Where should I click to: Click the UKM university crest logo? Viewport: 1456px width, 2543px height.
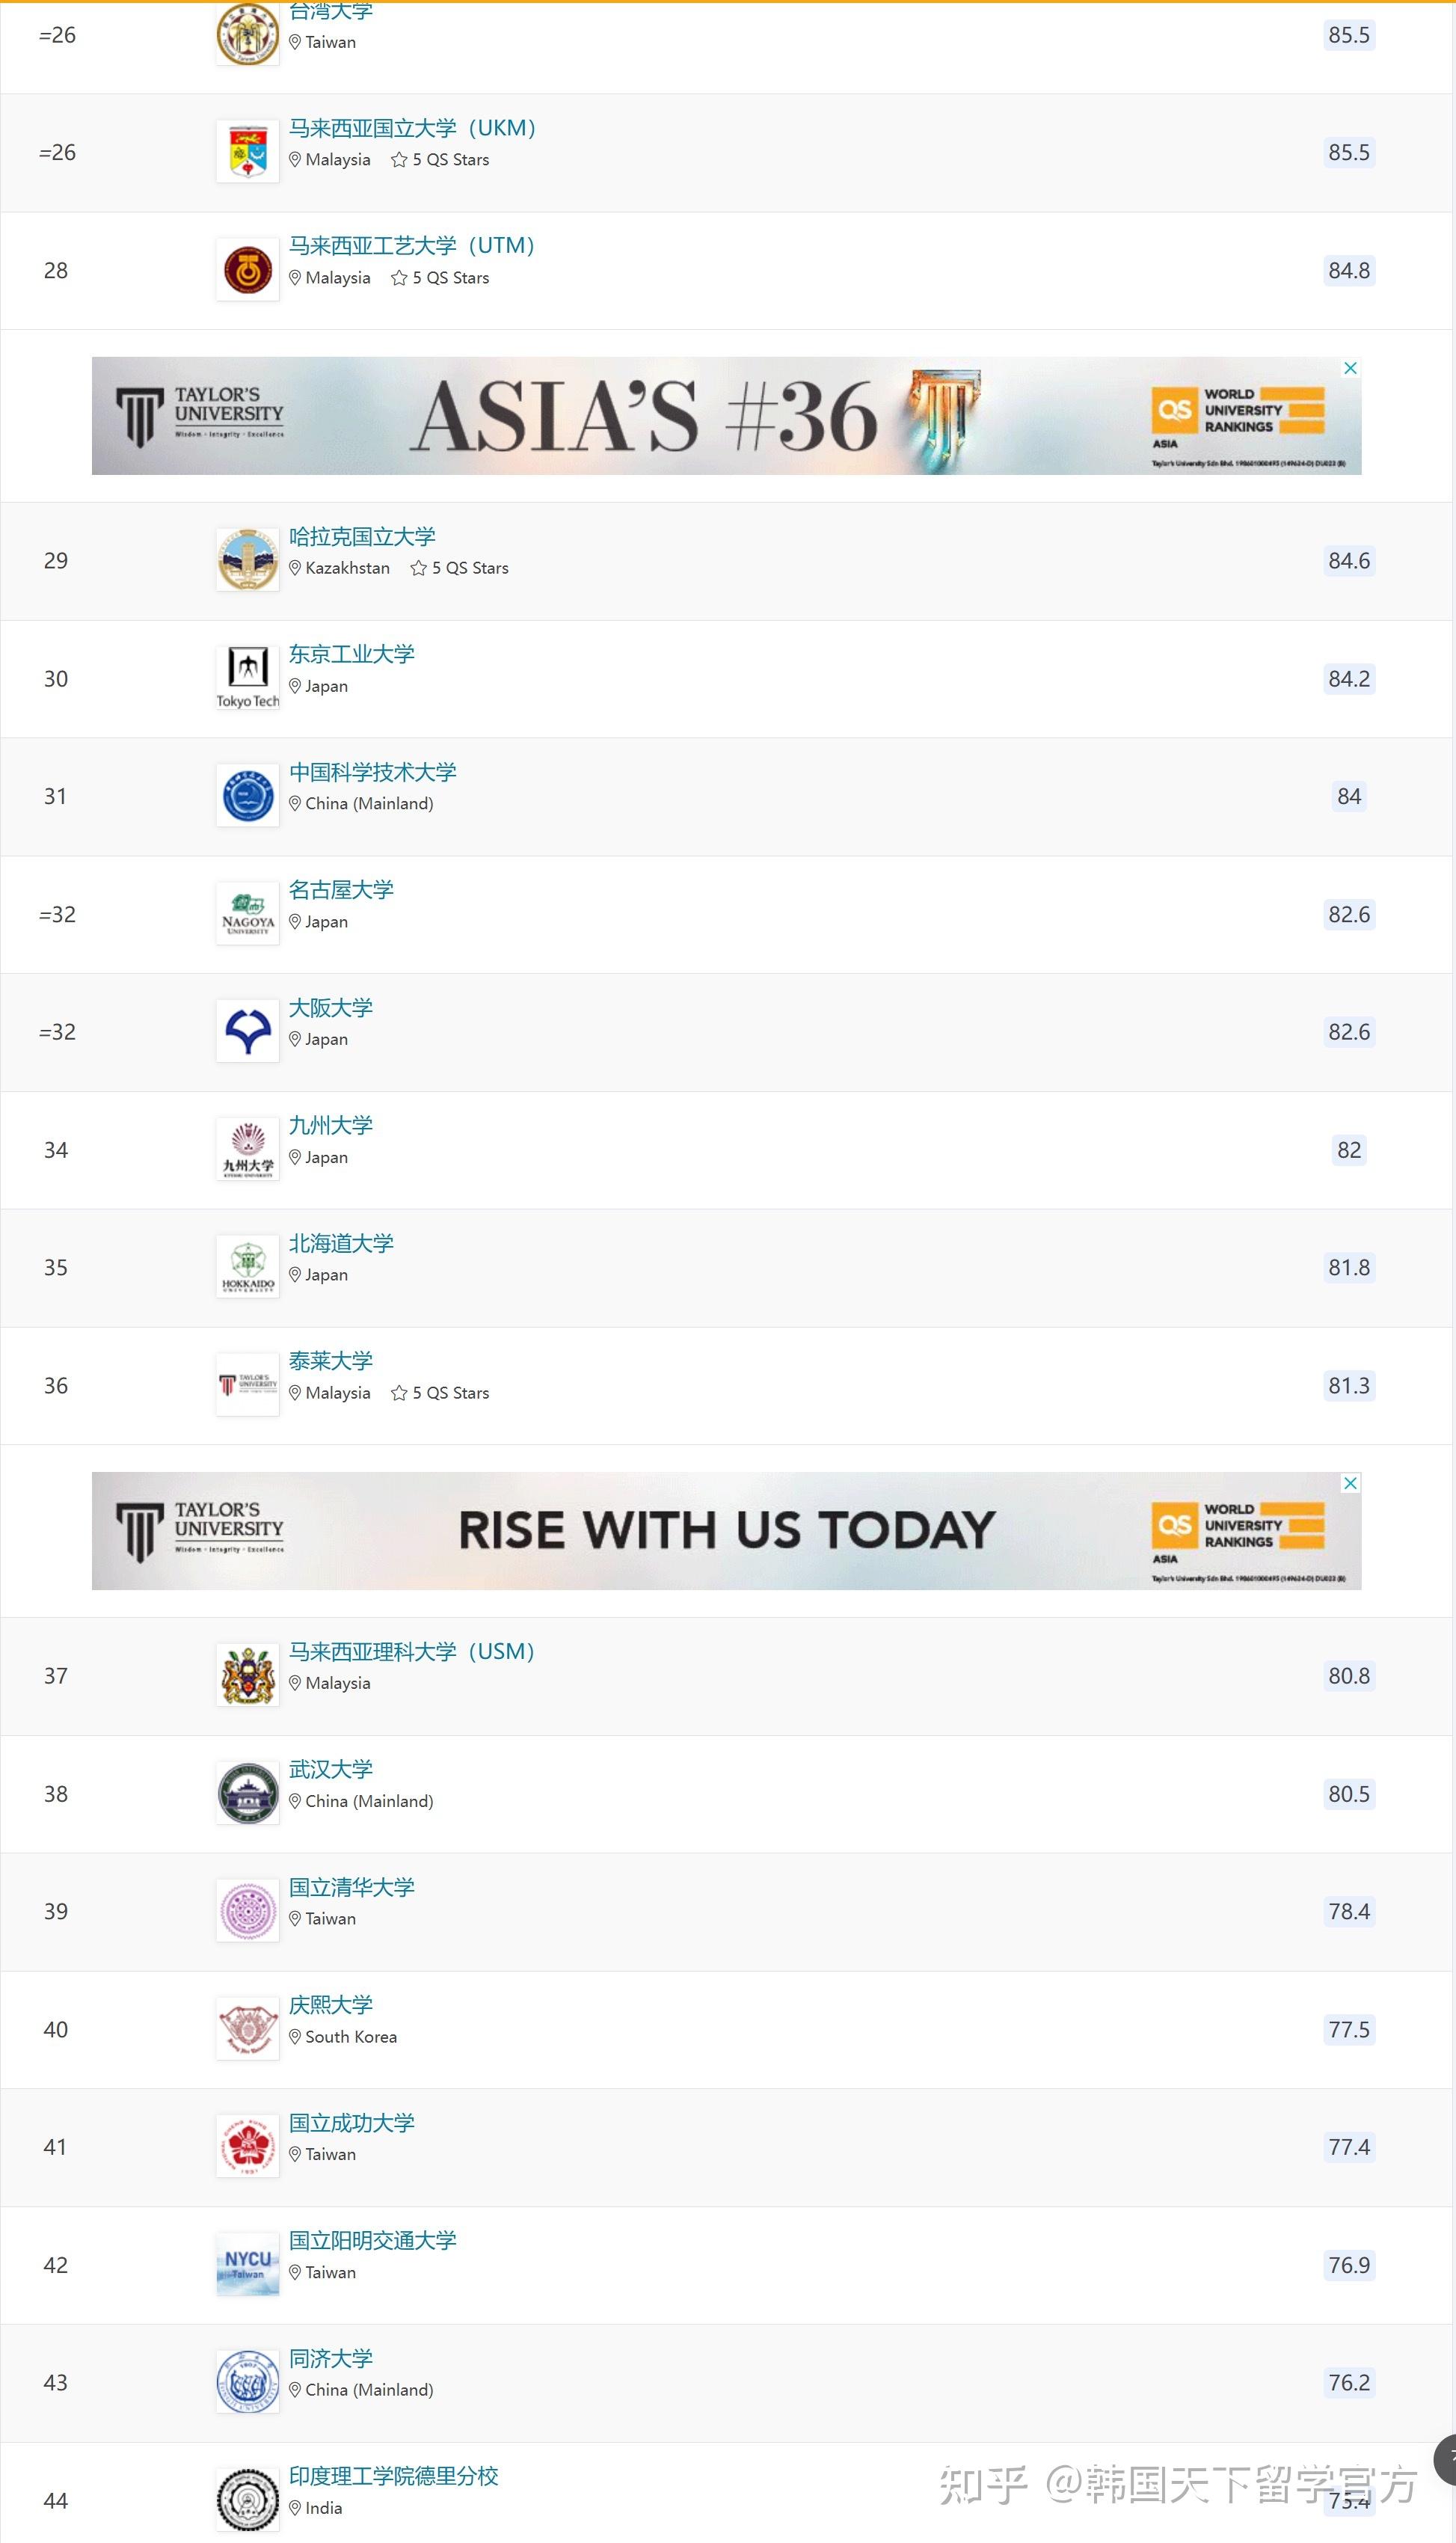tap(247, 152)
